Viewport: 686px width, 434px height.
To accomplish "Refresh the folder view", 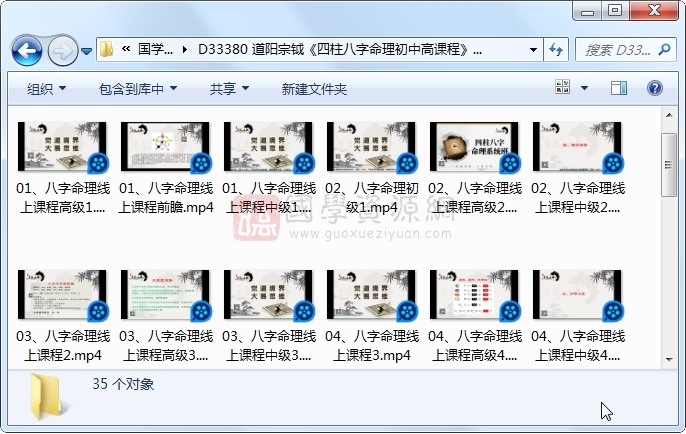I will point(556,49).
